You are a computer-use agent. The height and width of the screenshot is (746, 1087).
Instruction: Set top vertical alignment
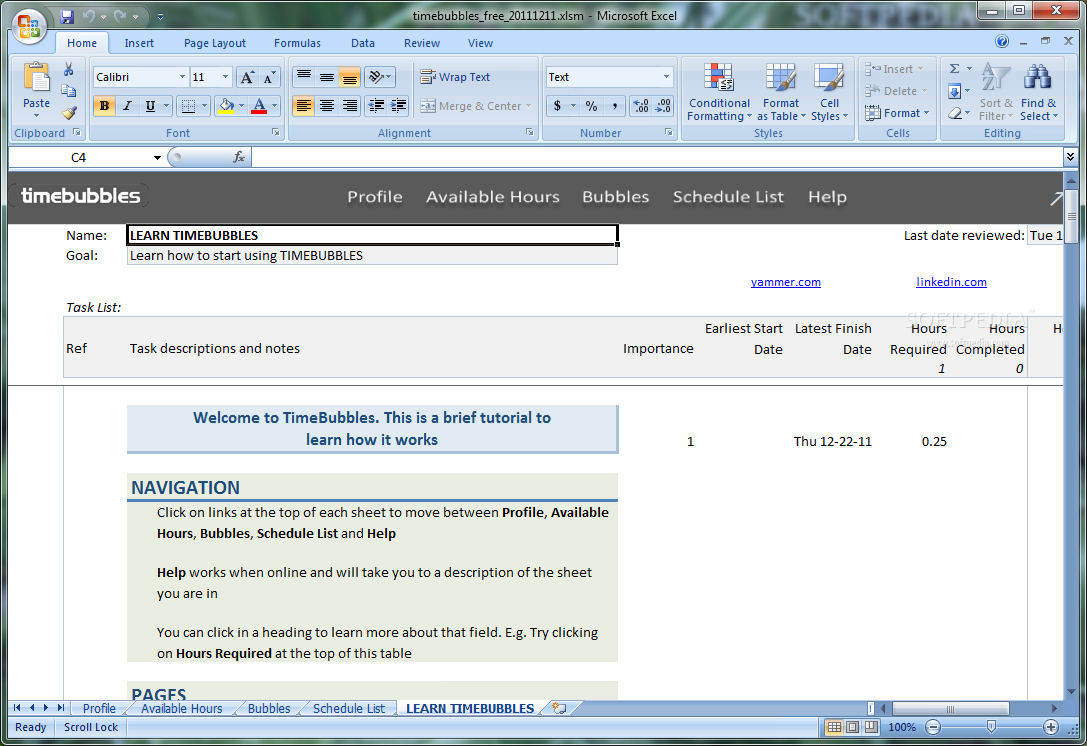[304, 77]
